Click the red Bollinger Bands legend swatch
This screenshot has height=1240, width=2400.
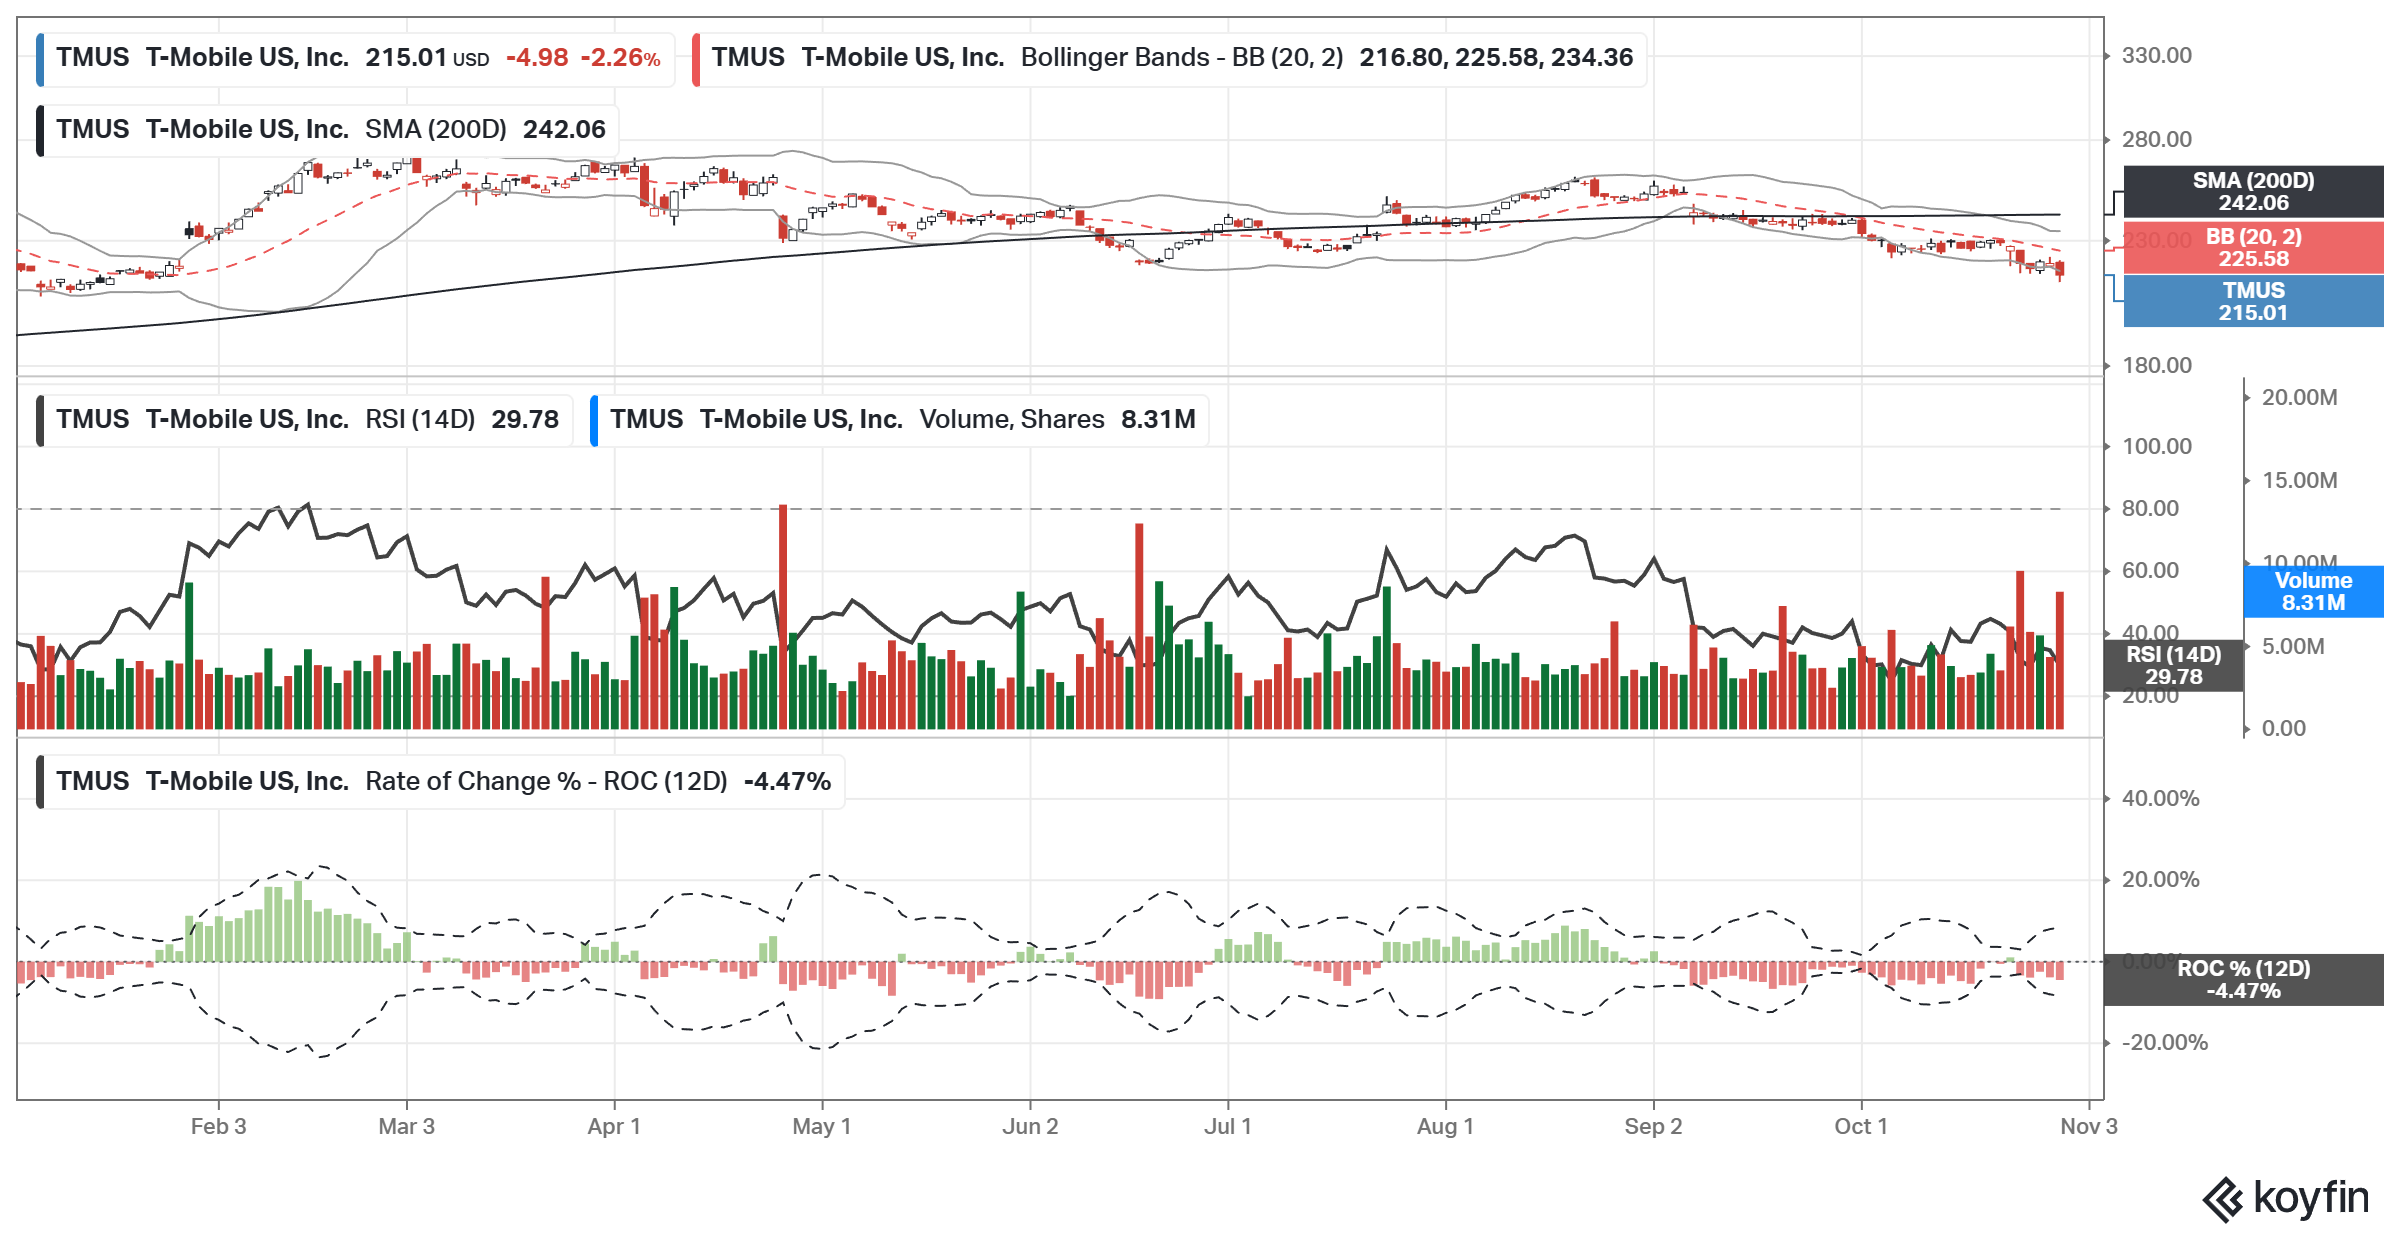pyautogui.click(x=696, y=58)
